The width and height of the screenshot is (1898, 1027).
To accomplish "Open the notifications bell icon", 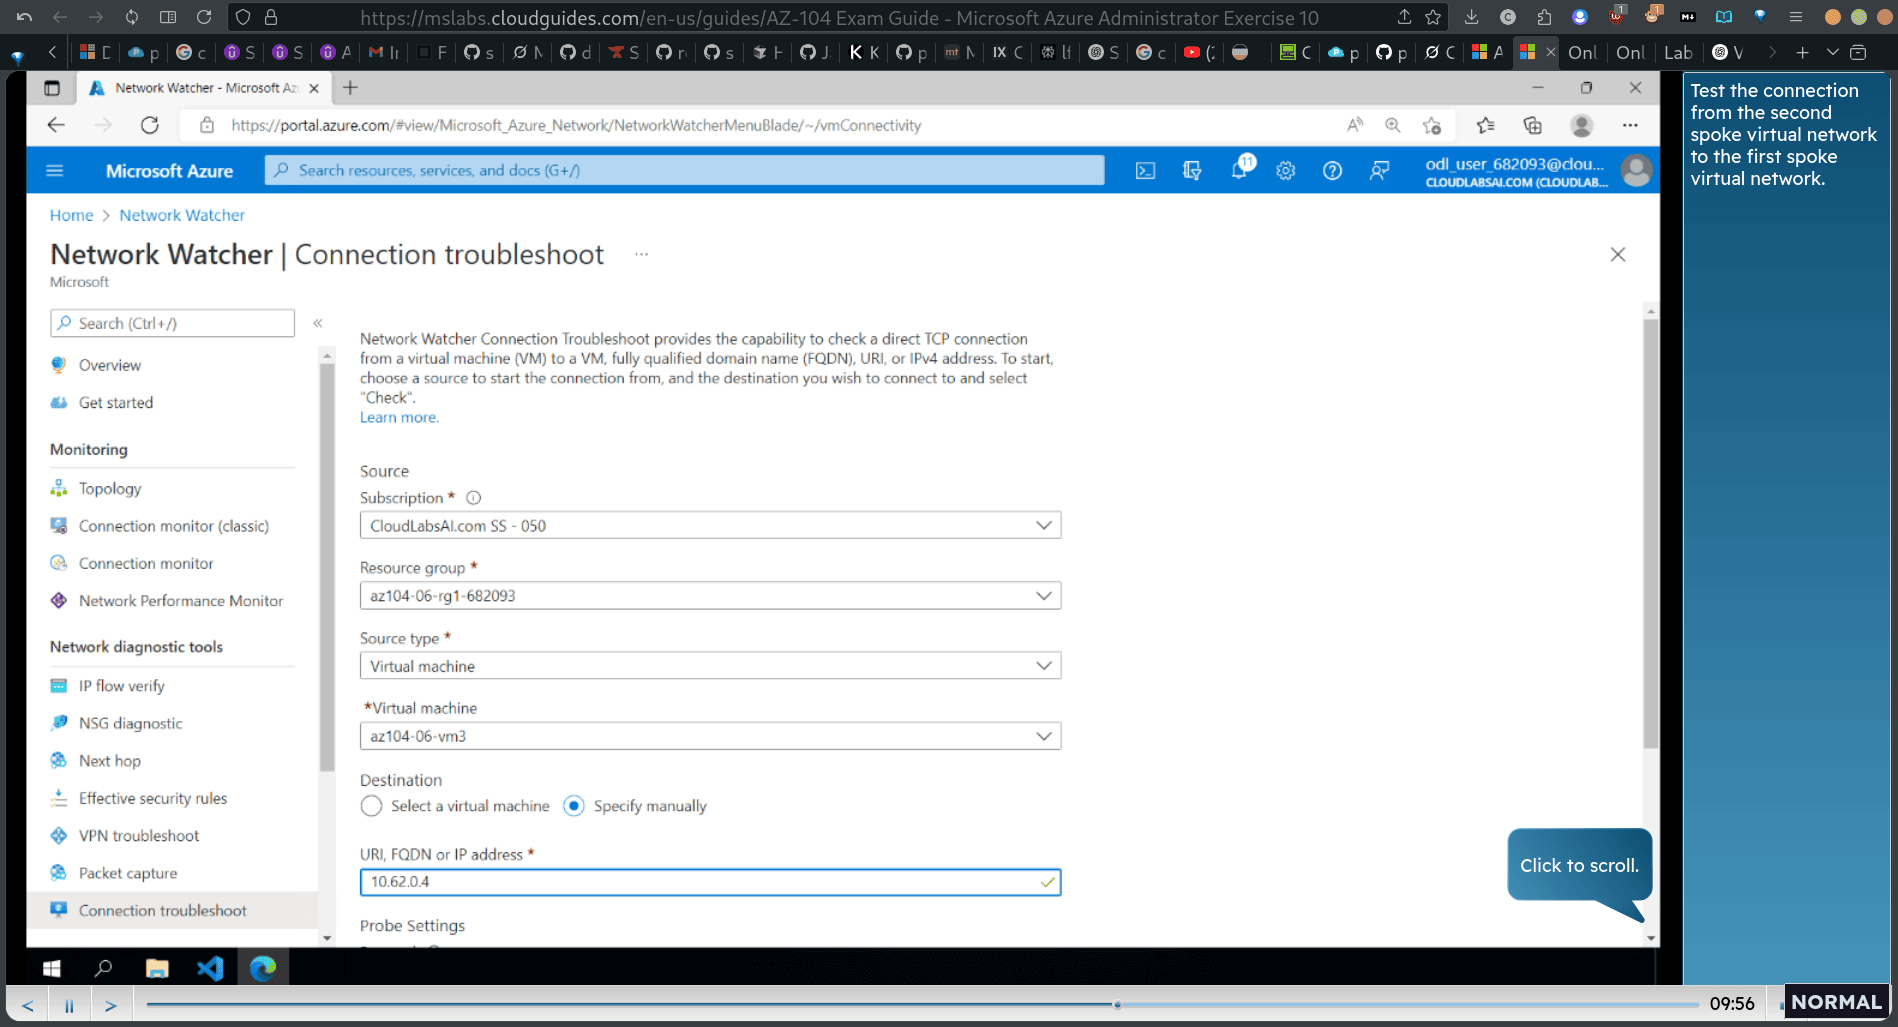I will (x=1240, y=169).
